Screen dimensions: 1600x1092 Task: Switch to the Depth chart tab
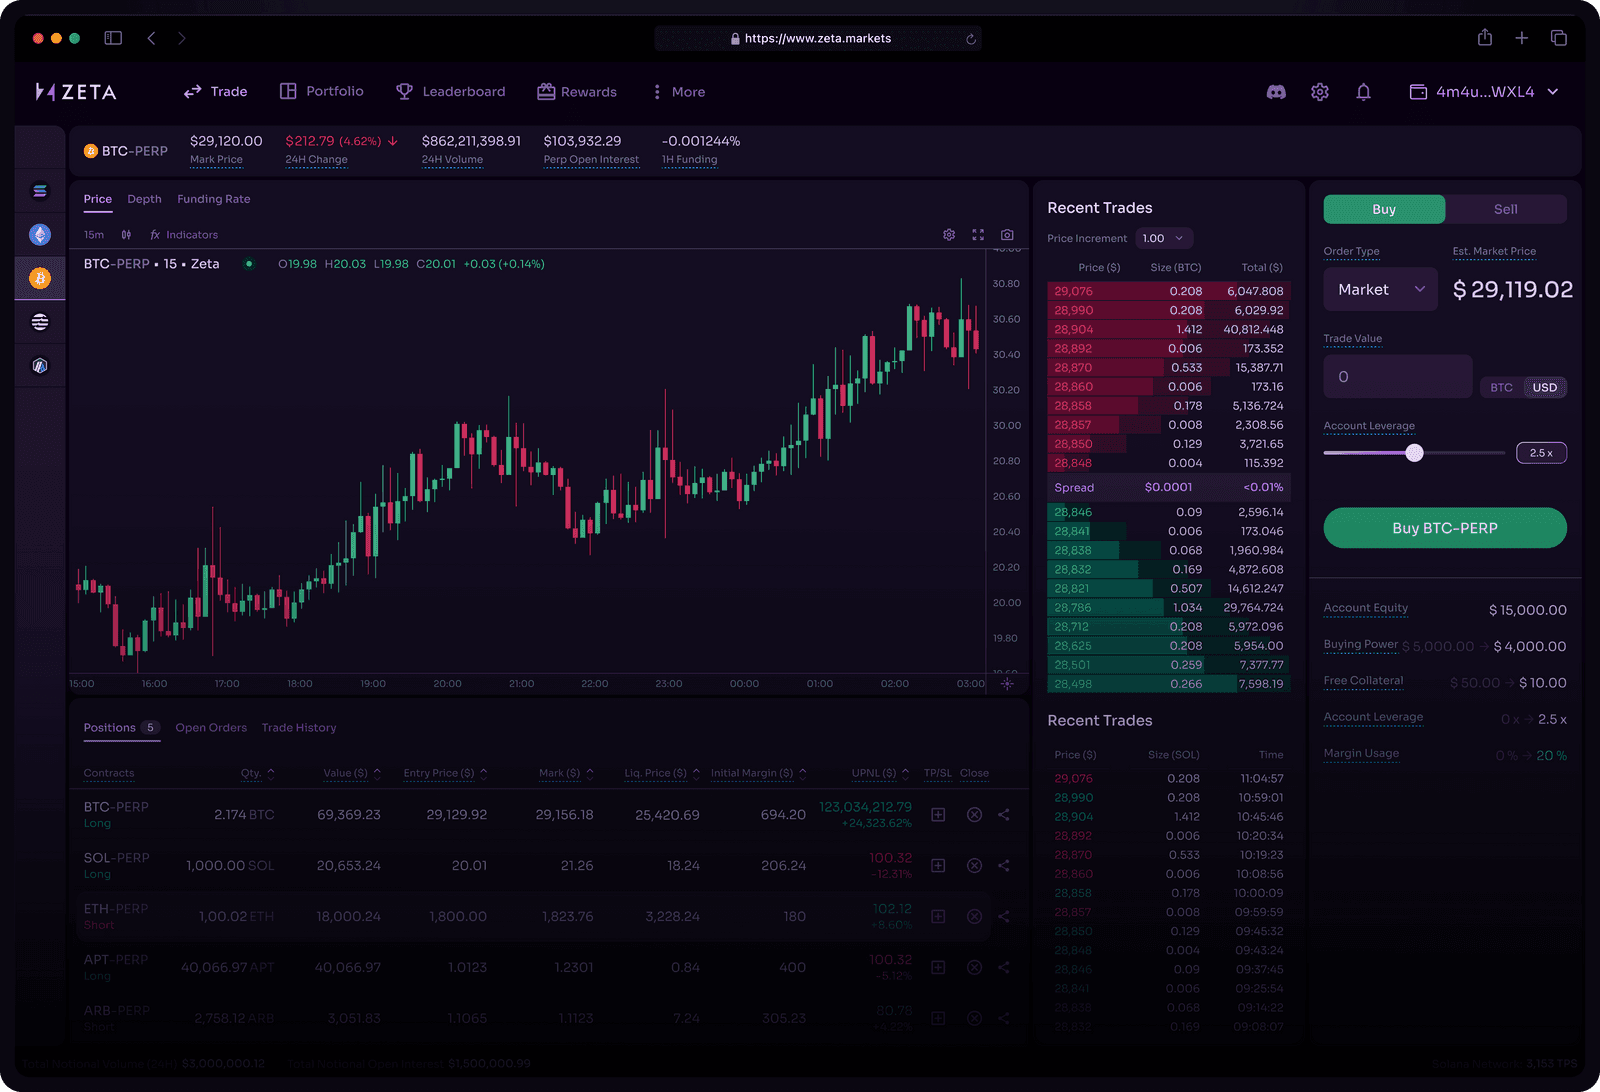click(144, 199)
